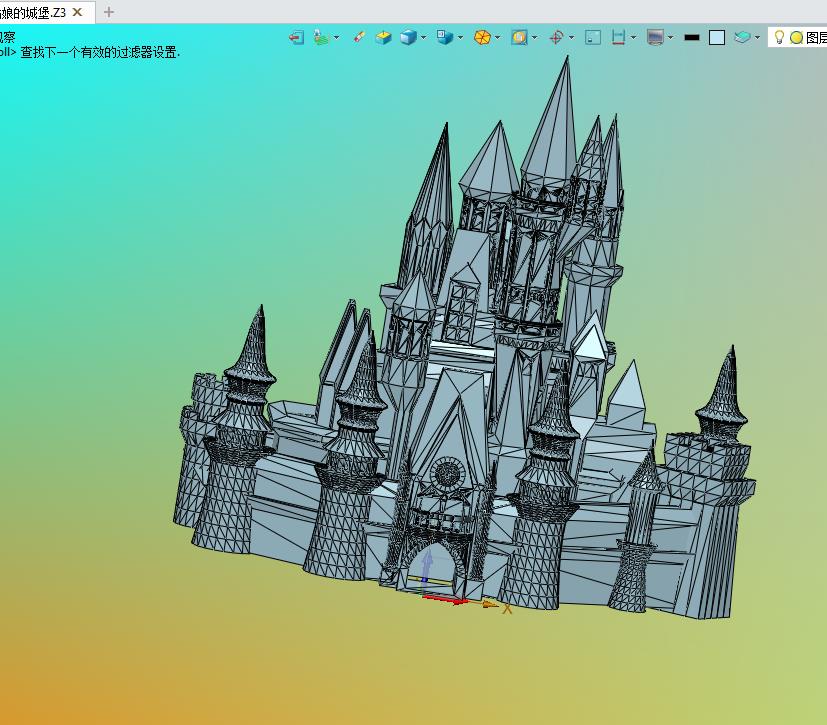The height and width of the screenshot is (725, 827).
Task: Click the small square window icon
Action: [x=593, y=37]
